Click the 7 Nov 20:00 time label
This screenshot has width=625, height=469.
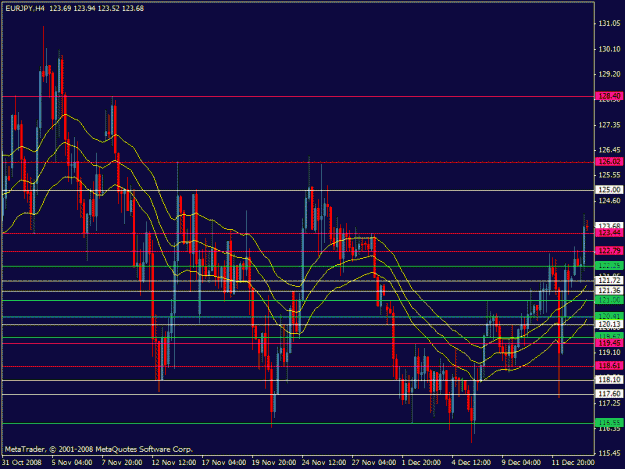(122, 462)
